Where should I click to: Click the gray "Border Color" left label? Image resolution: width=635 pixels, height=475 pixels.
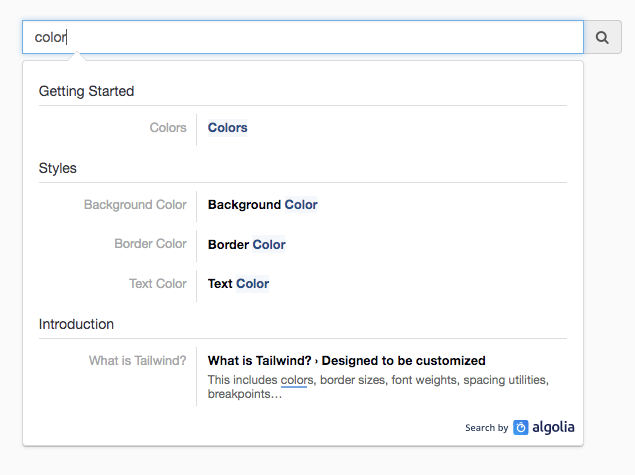coord(150,244)
